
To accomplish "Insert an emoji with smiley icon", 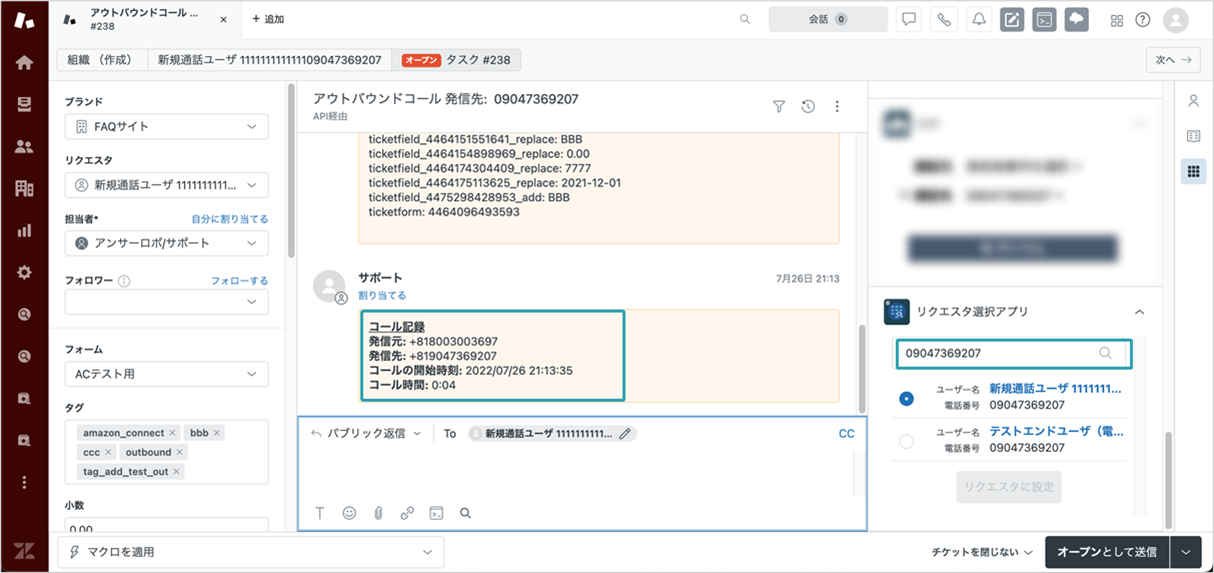I will click(349, 513).
